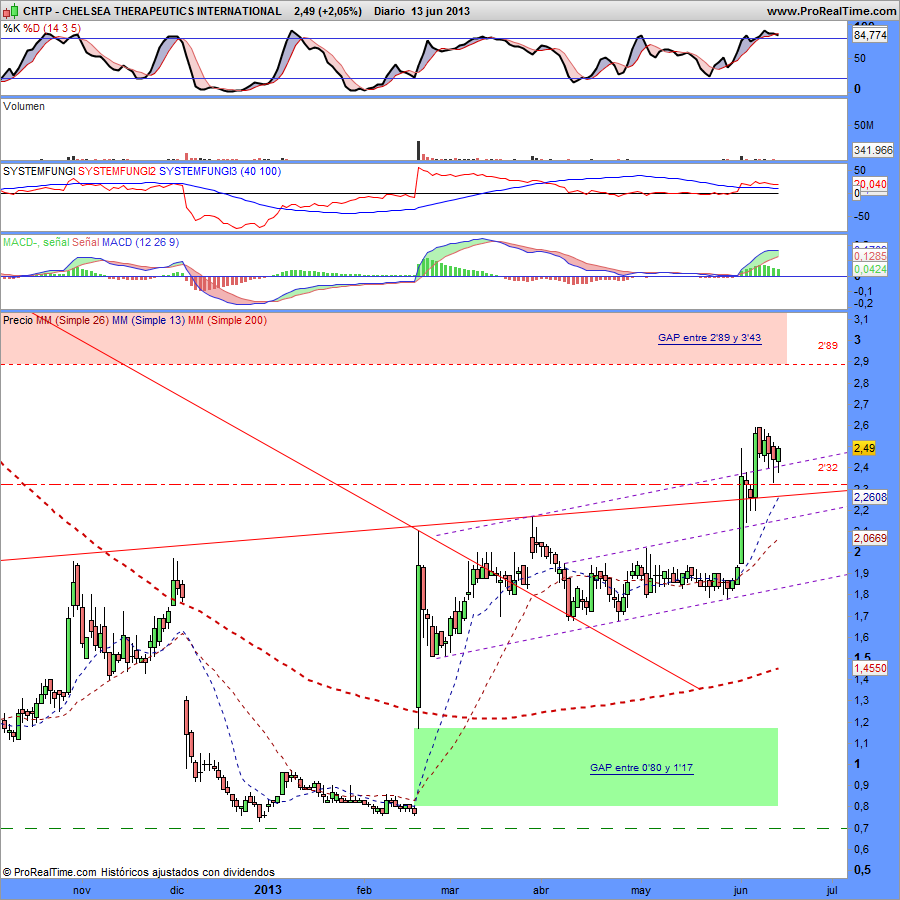Click the MACD (12 26 9) label

[140, 242]
